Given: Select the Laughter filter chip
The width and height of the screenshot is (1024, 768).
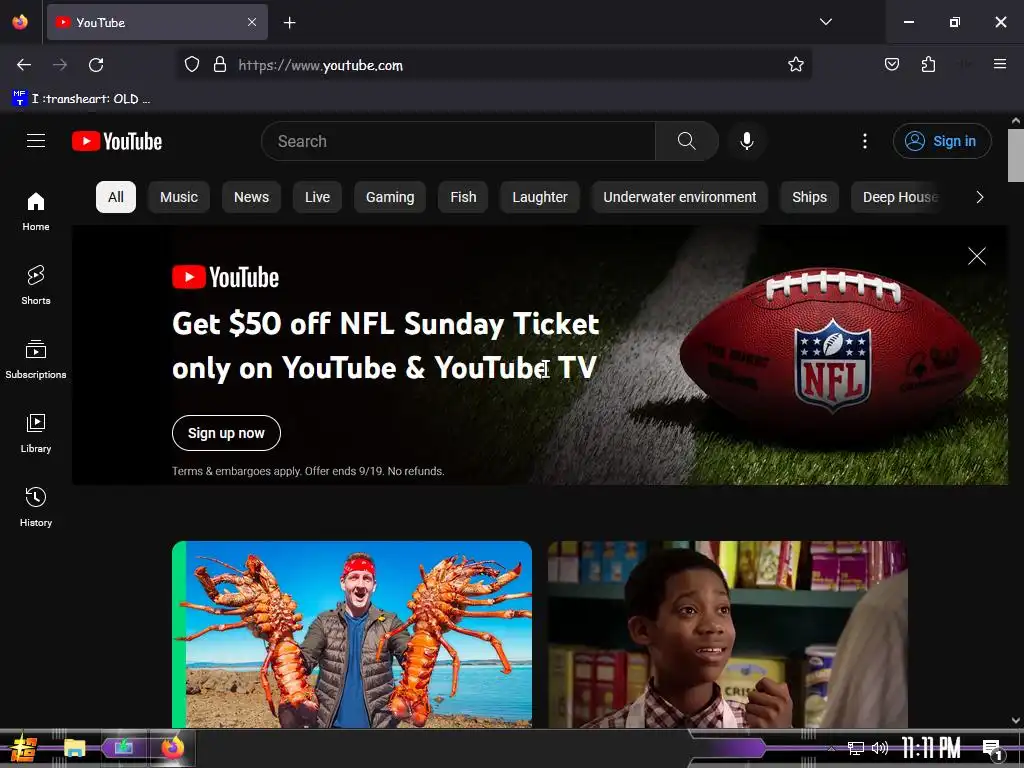Looking at the screenshot, I should (x=540, y=197).
